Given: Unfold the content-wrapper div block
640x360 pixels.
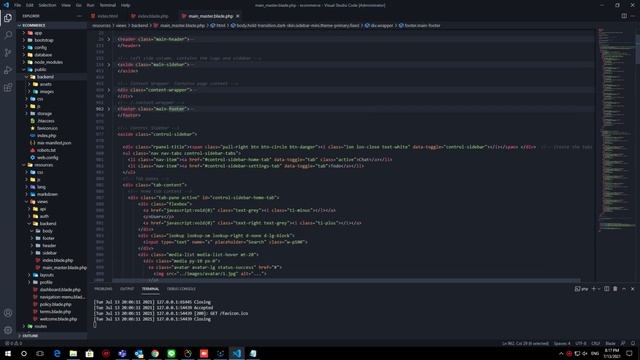Looking at the screenshot, I should click(x=109, y=90).
